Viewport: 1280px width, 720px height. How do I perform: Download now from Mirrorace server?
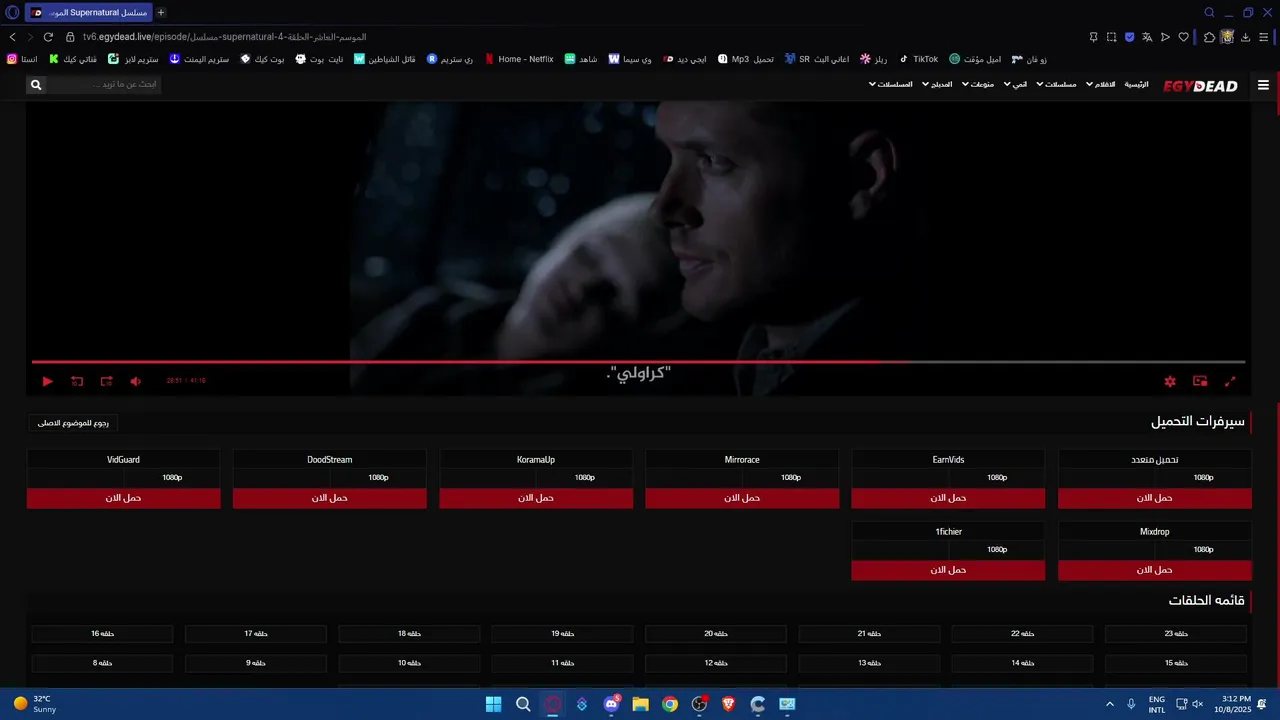[742, 498]
